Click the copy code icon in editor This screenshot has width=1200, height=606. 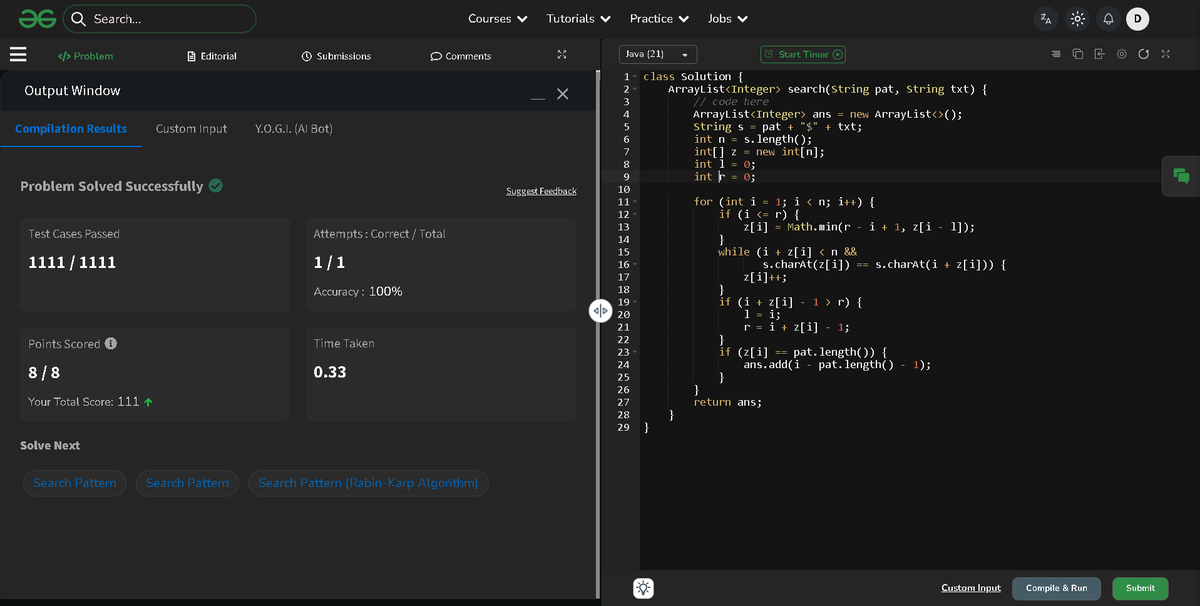tap(1078, 54)
